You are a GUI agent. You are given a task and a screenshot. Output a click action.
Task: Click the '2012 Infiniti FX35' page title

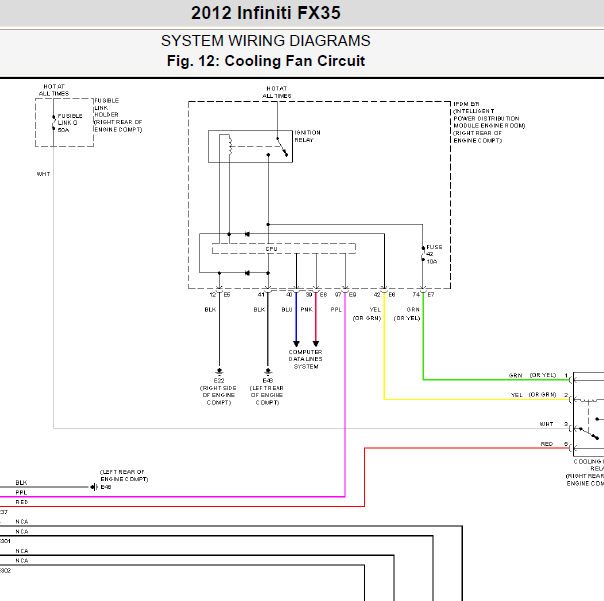pyautogui.click(x=266, y=13)
